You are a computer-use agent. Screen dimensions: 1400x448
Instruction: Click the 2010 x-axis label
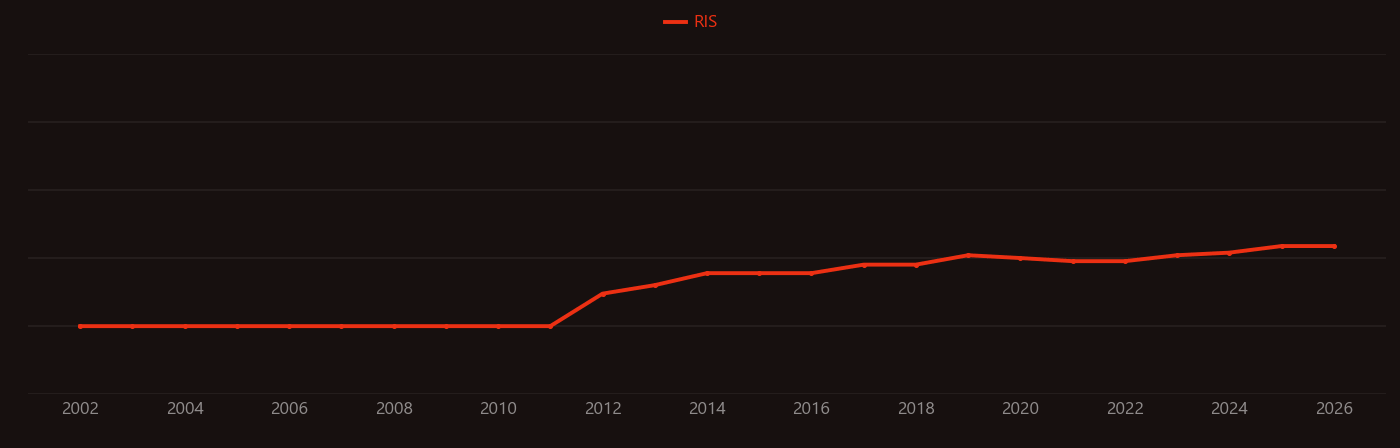(x=498, y=409)
